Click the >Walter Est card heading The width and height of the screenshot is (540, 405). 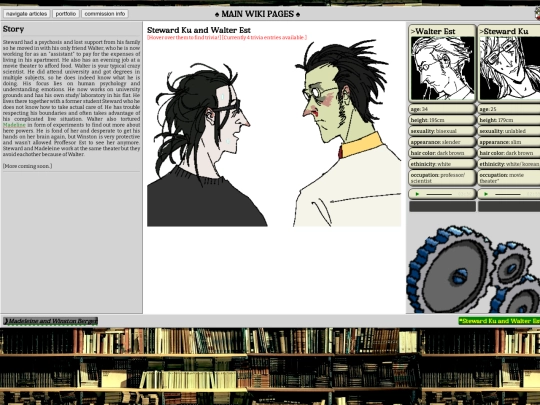tap(433, 31)
